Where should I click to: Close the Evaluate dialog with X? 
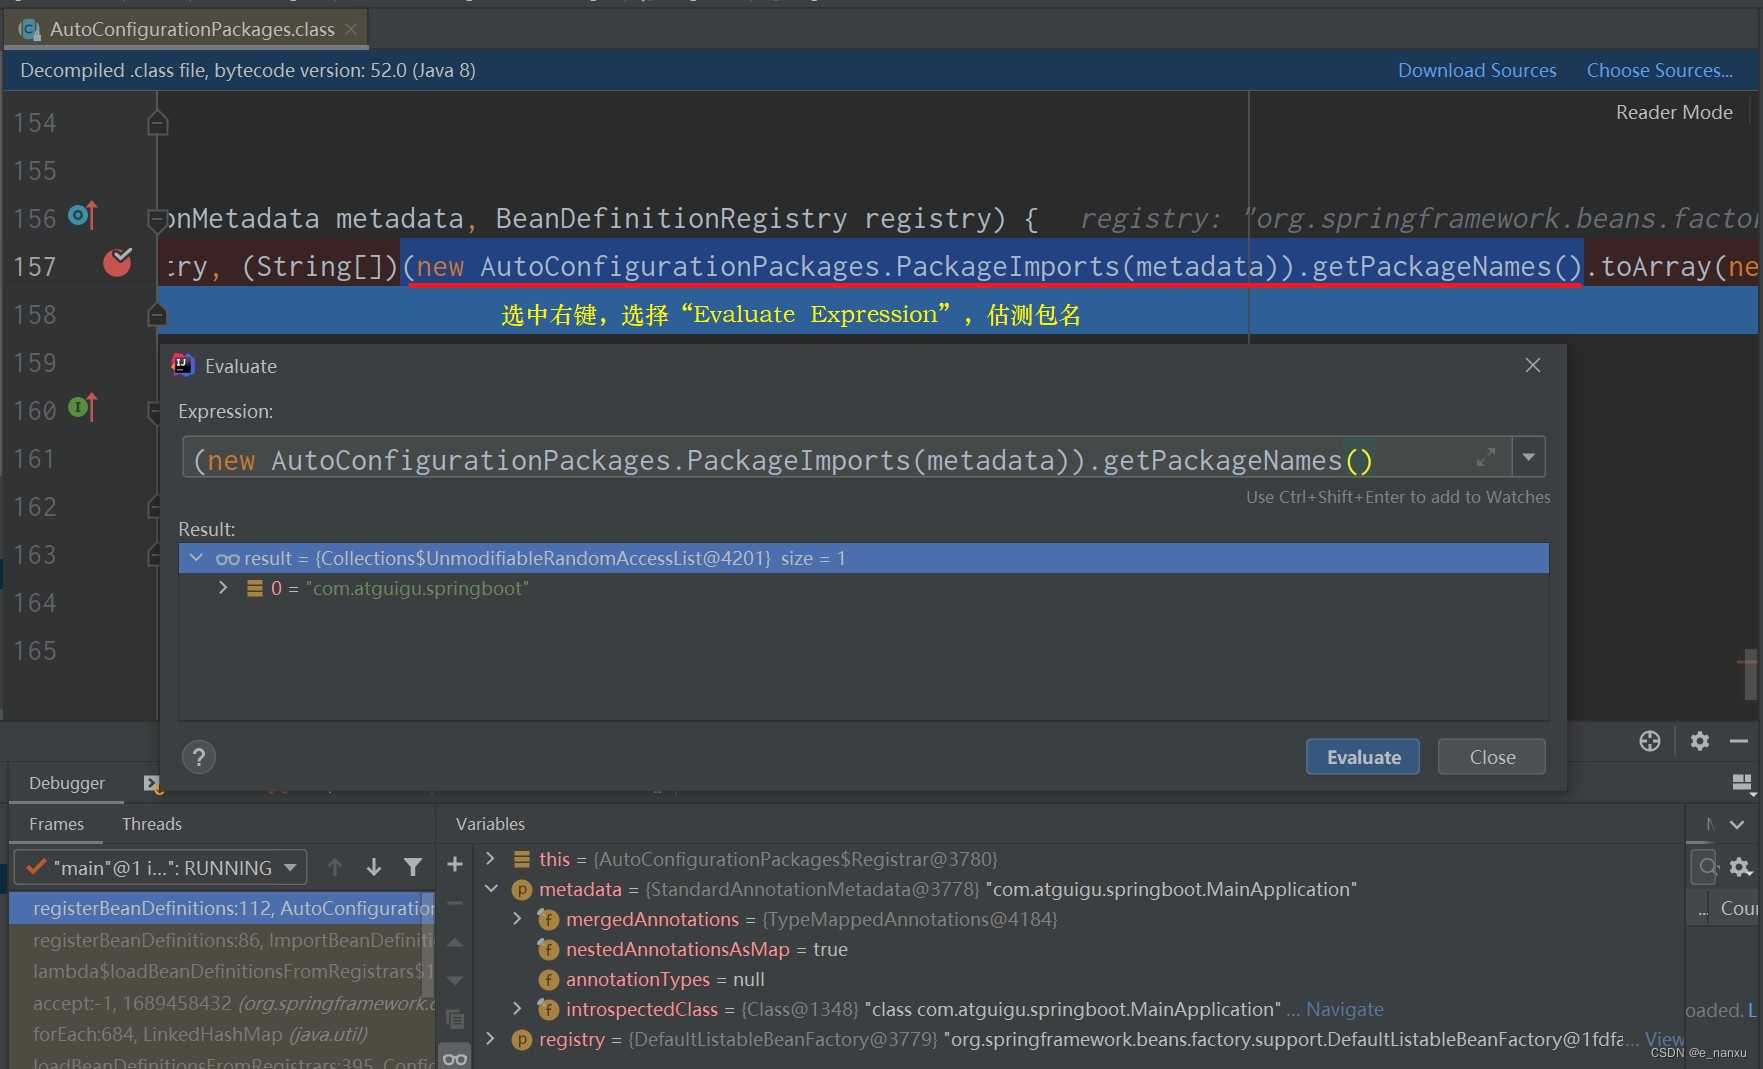coord(1532,365)
